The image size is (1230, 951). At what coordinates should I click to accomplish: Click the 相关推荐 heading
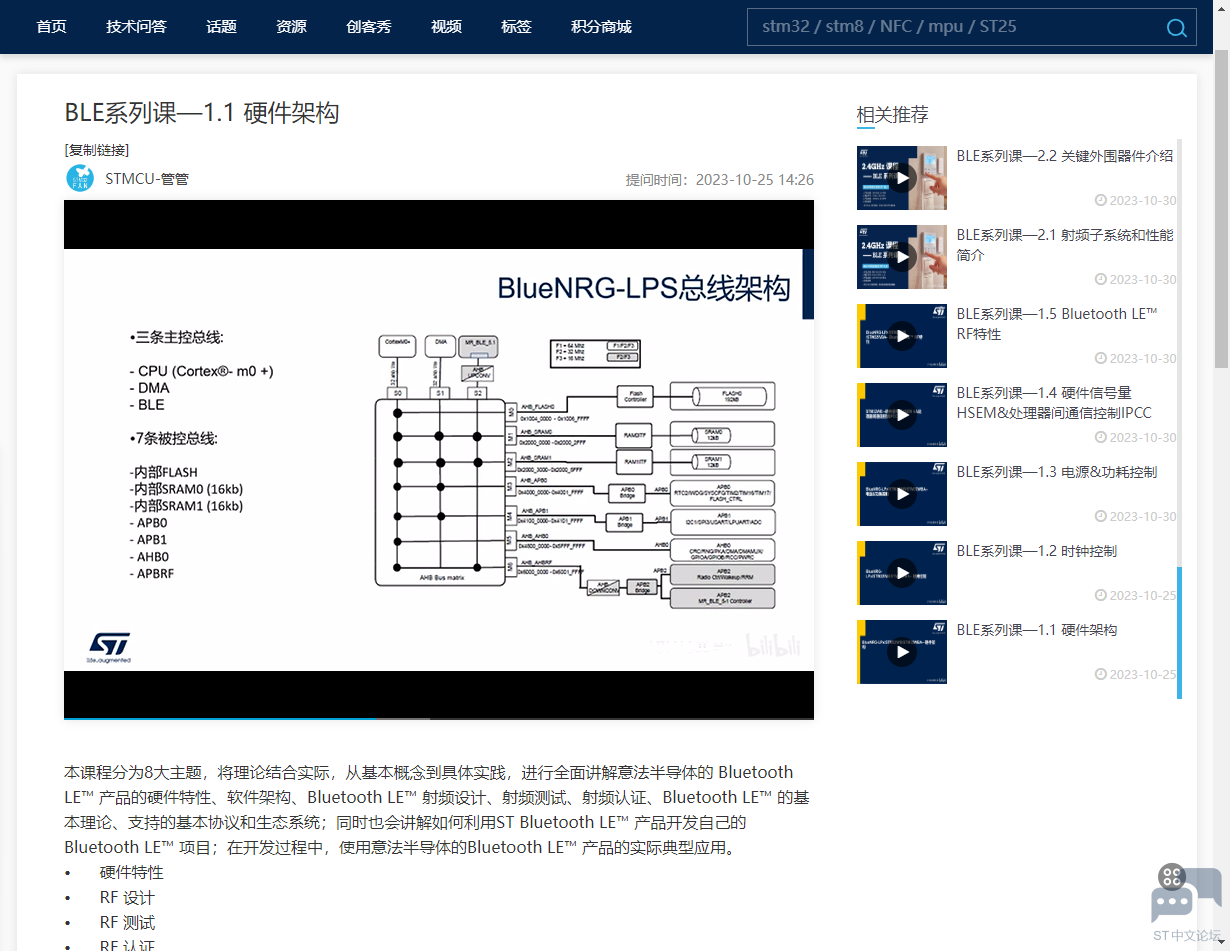coord(893,115)
